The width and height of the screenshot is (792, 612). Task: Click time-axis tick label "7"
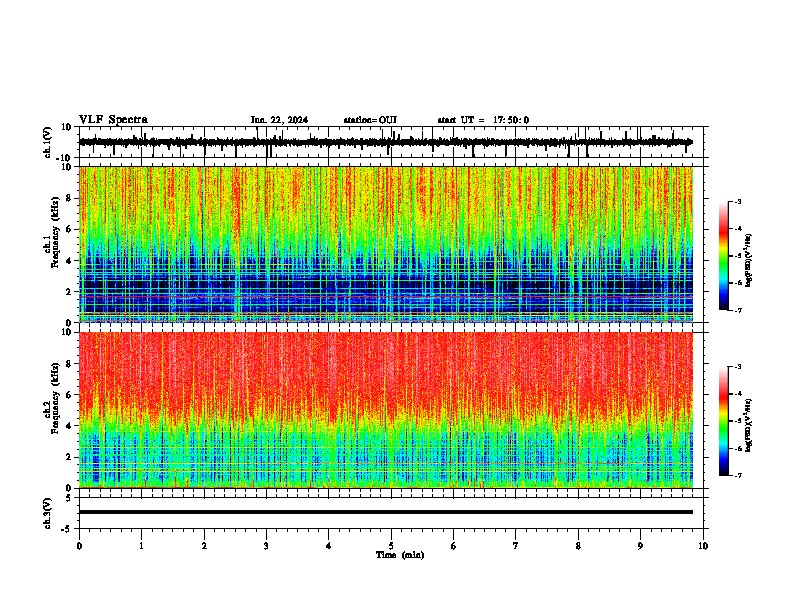[x=516, y=546]
